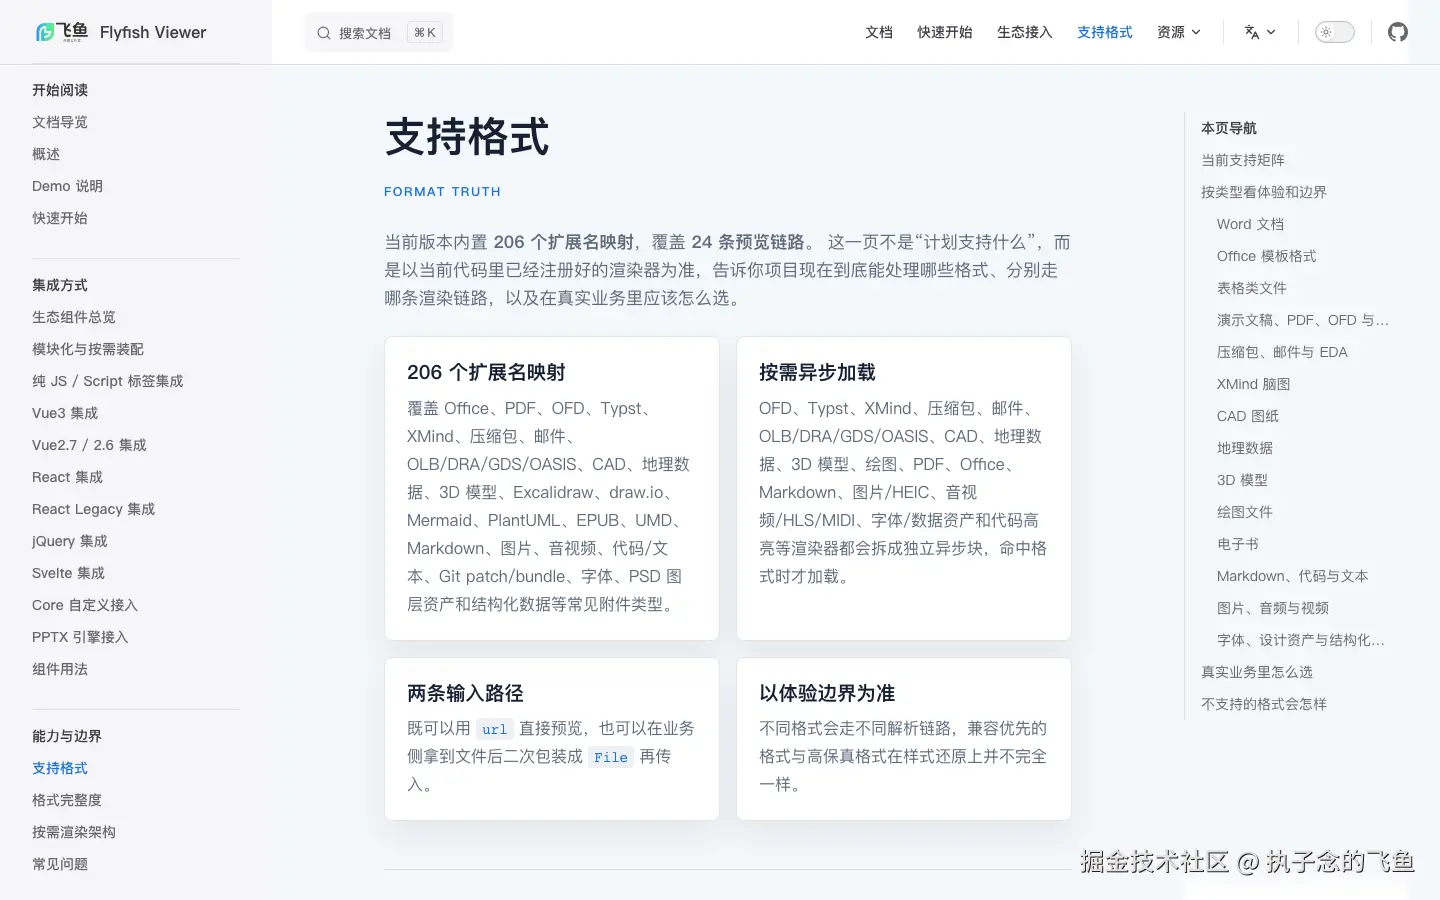1440x900 pixels.
Task: Click the 本页导航 heading
Action: coord(1229,128)
